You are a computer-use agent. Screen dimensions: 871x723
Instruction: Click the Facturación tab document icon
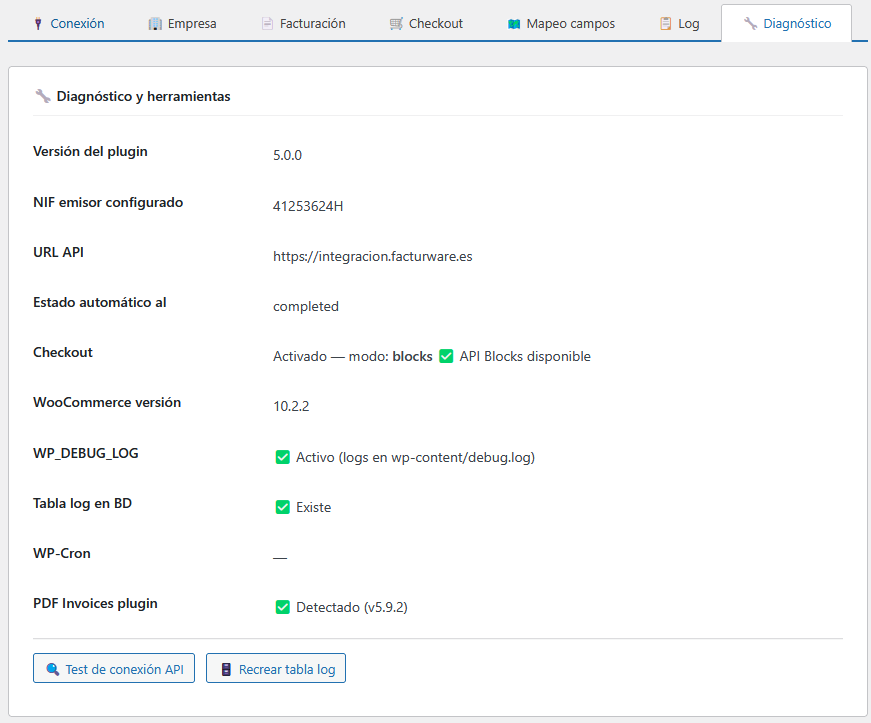(267, 23)
